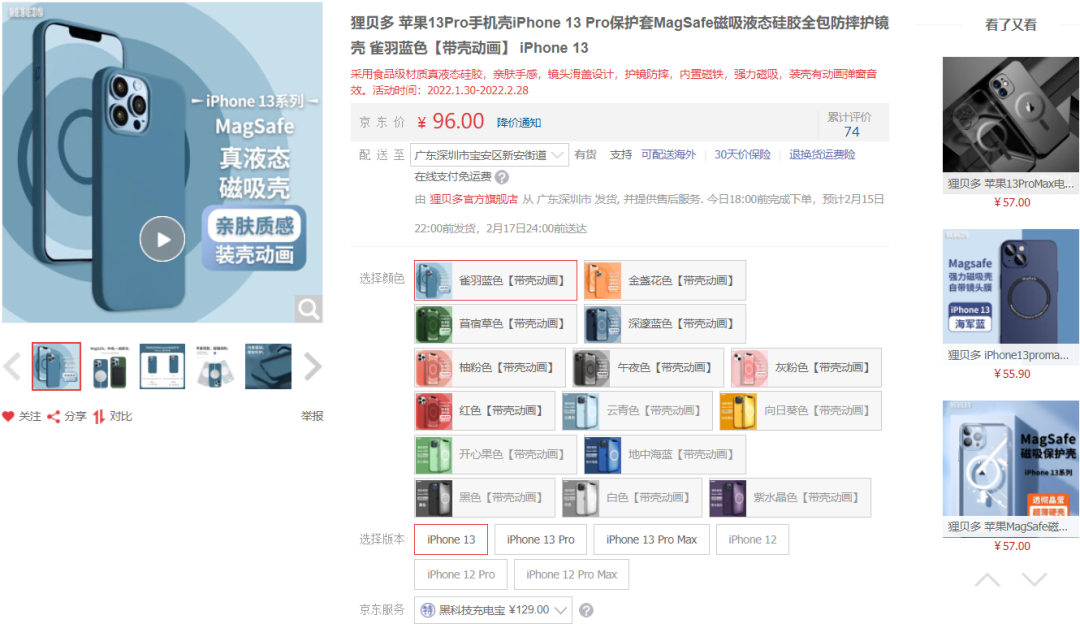Select color 深邃蓝色【带壳动画】
The height and width of the screenshot is (624, 1080).
[x=665, y=324]
